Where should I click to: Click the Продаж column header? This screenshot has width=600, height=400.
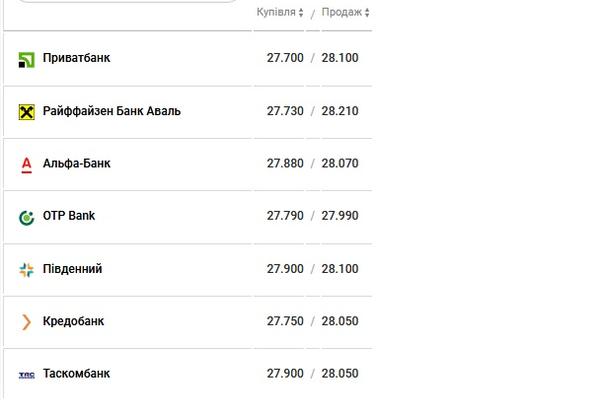pyautogui.click(x=341, y=12)
